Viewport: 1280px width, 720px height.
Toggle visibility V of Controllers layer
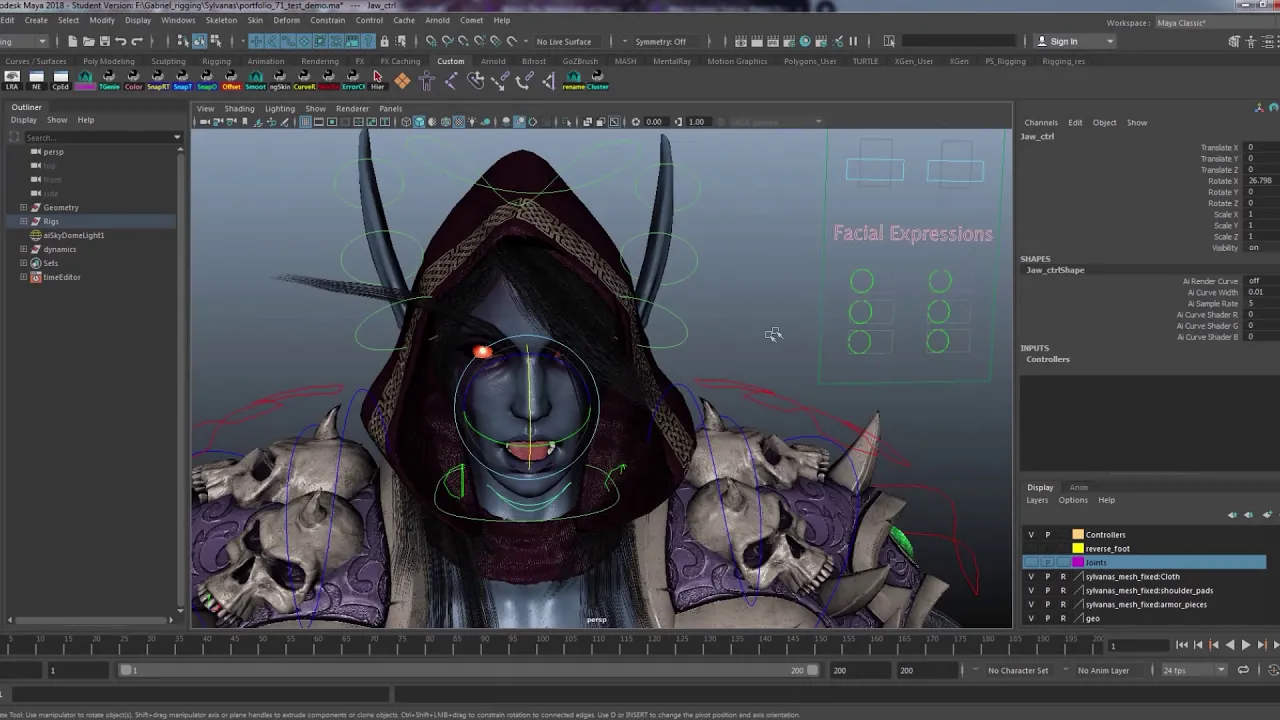point(1031,535)
